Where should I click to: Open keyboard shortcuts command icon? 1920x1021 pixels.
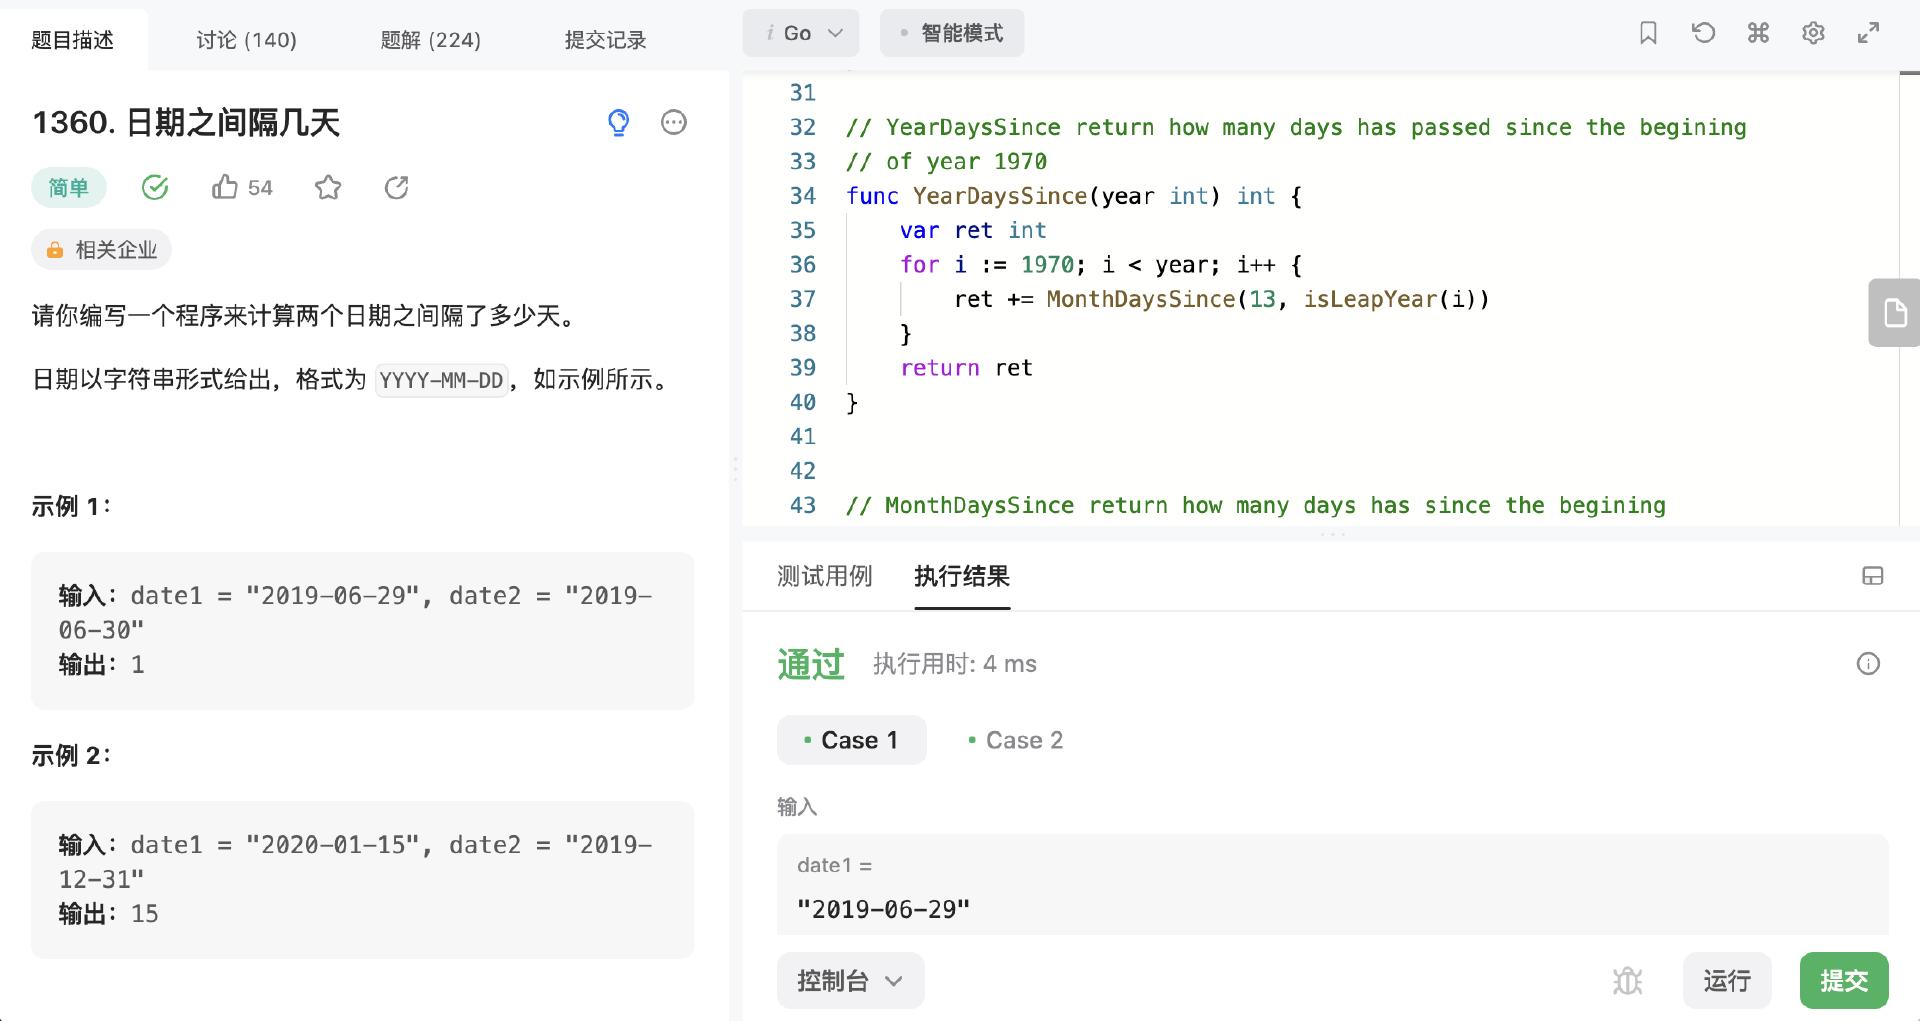1758,33
